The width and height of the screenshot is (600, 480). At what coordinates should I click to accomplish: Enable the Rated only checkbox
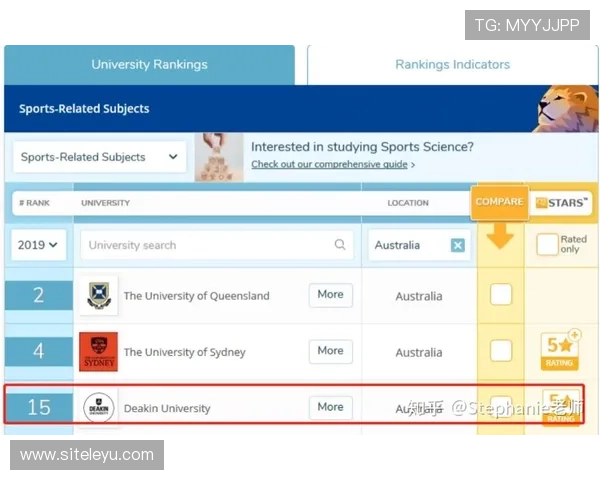[547, 244]
